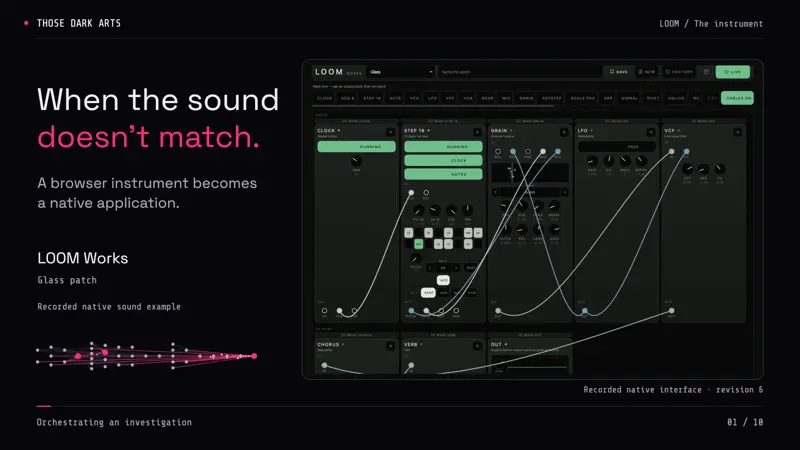Click the ADD button in STEP 16

click(443, 280)
